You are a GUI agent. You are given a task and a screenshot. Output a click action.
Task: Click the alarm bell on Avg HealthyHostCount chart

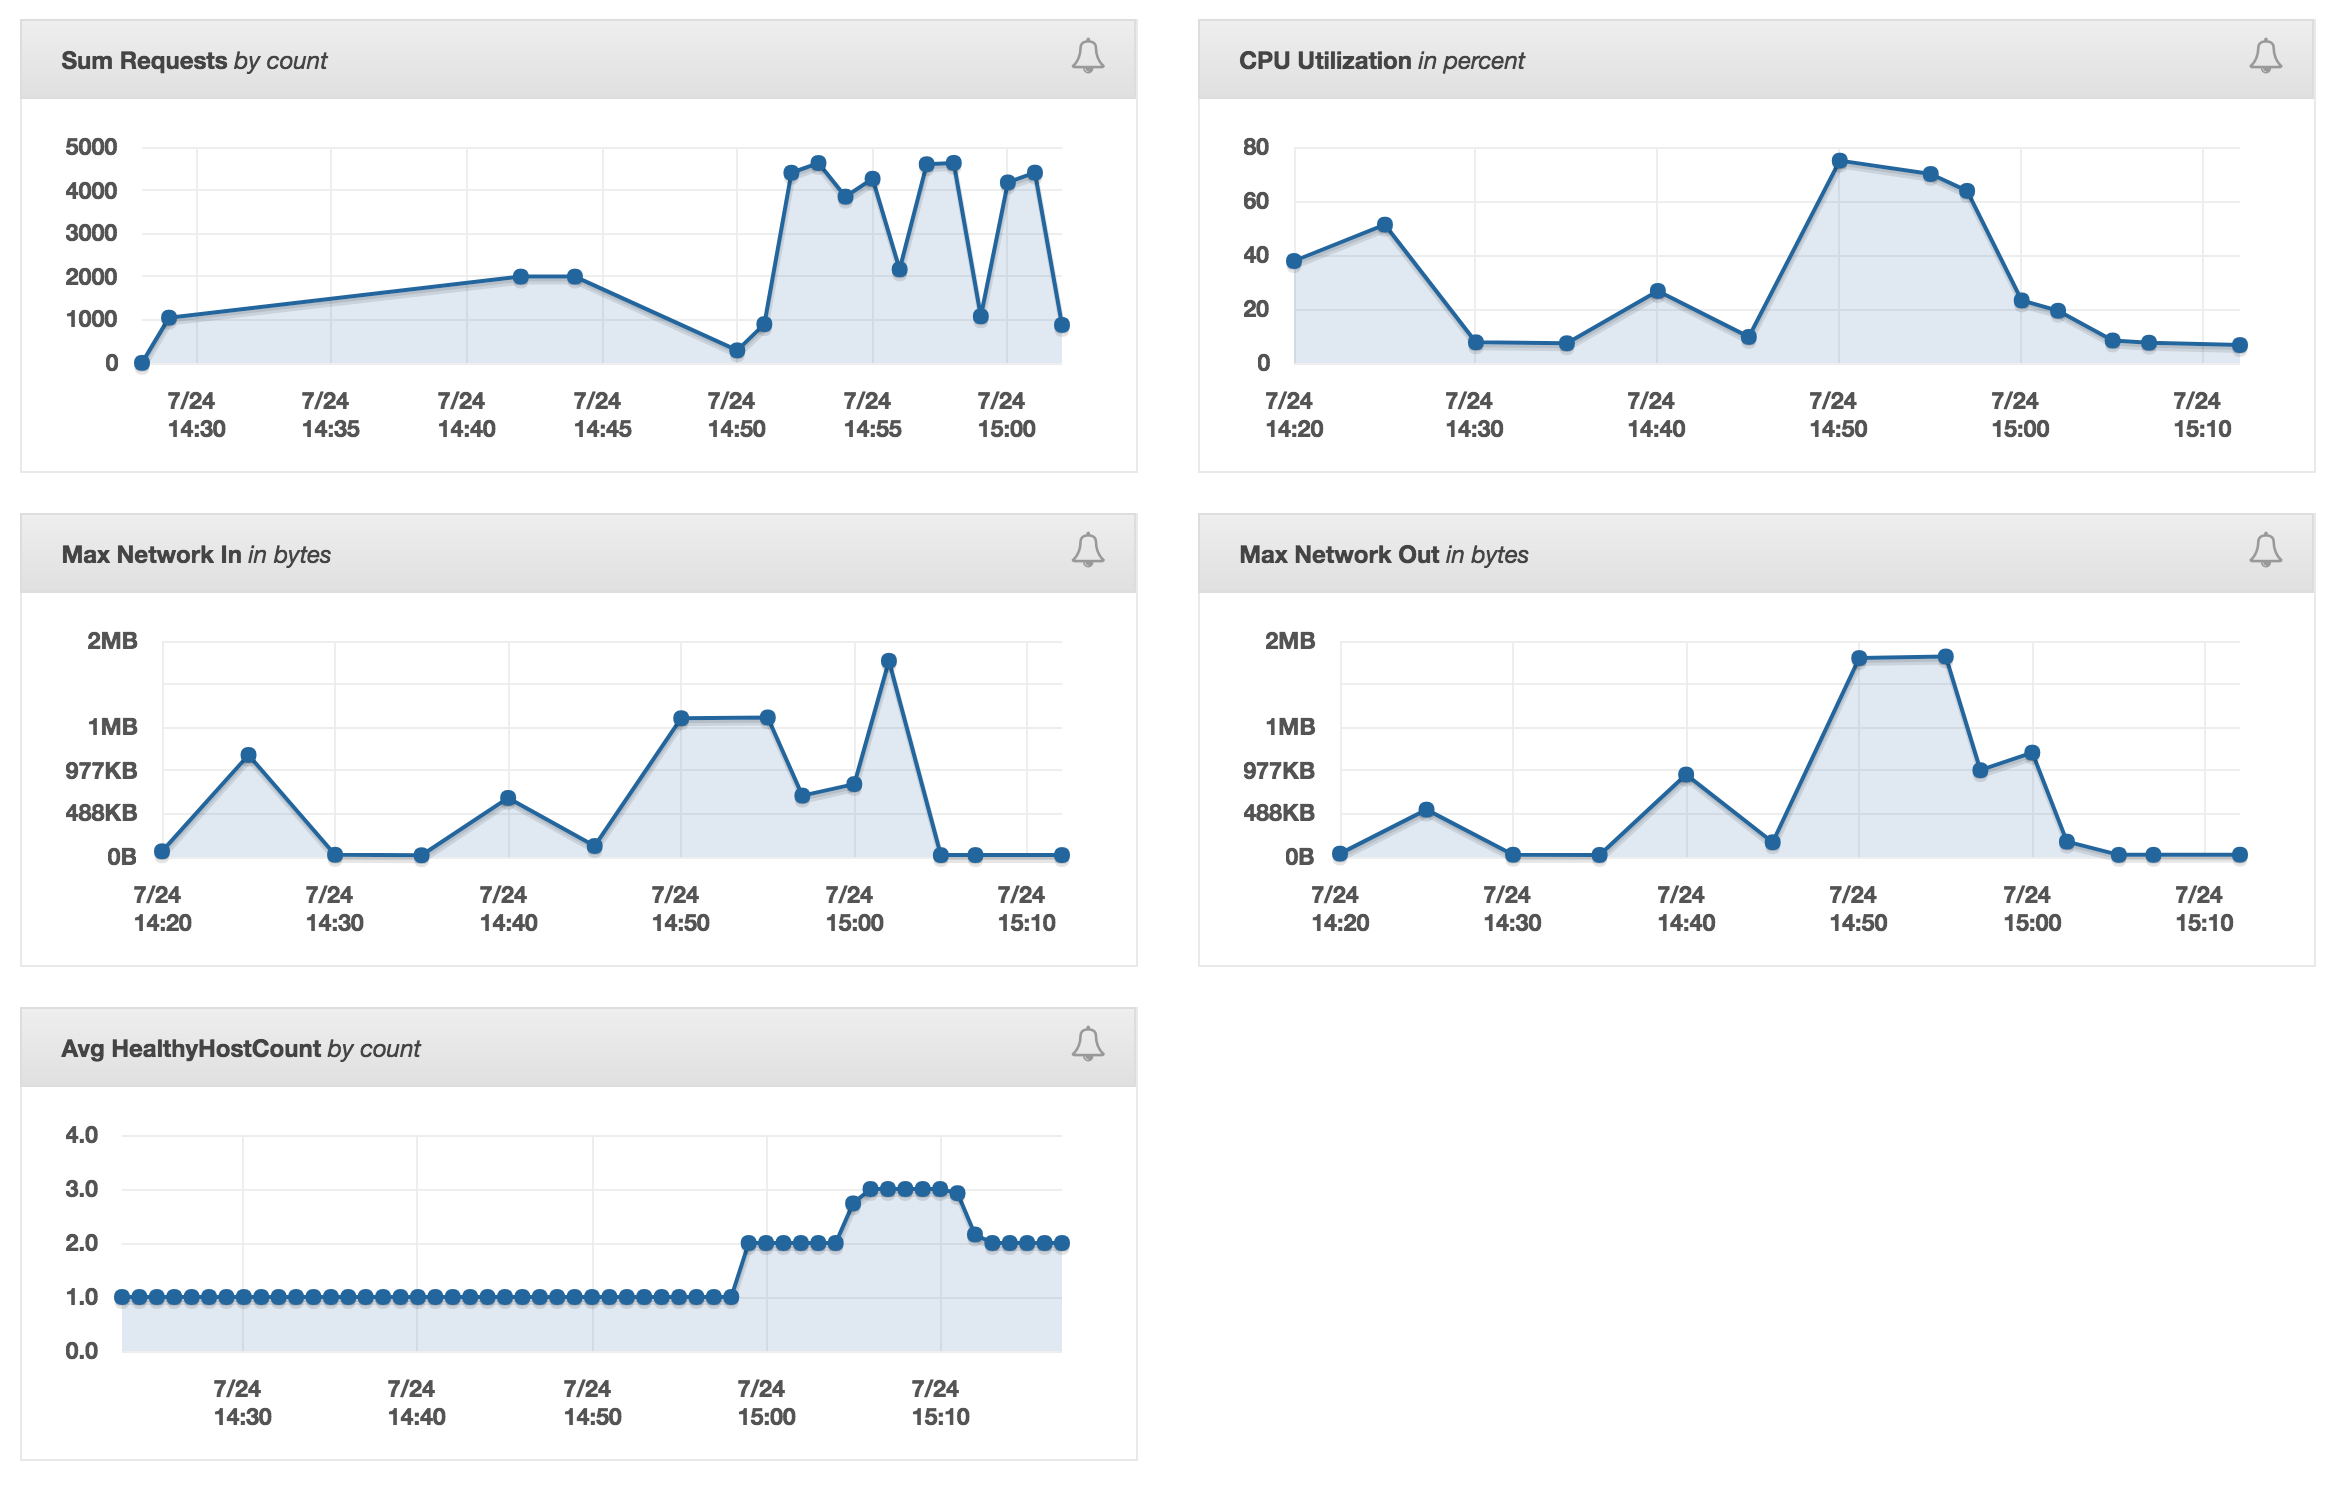(x=1090, y=1044)
